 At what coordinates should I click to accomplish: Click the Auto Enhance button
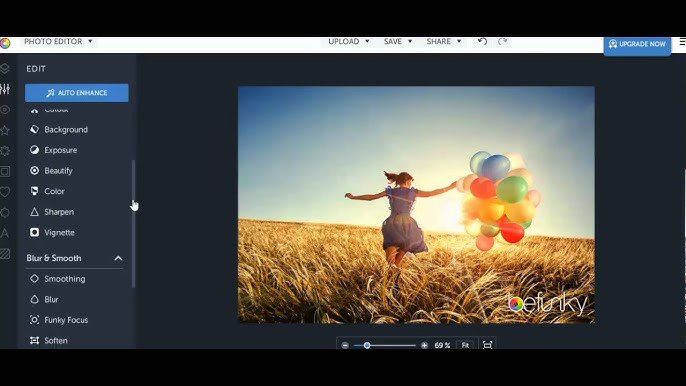(x=77, y=93)
